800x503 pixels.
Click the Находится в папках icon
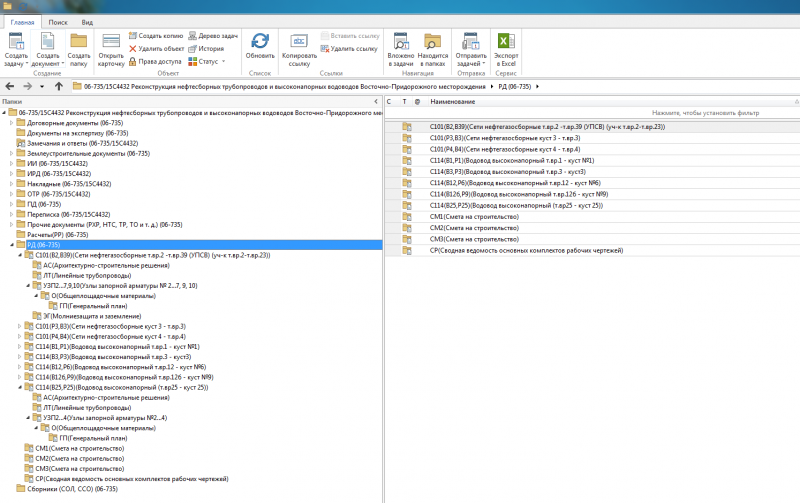tap(433, 48)
